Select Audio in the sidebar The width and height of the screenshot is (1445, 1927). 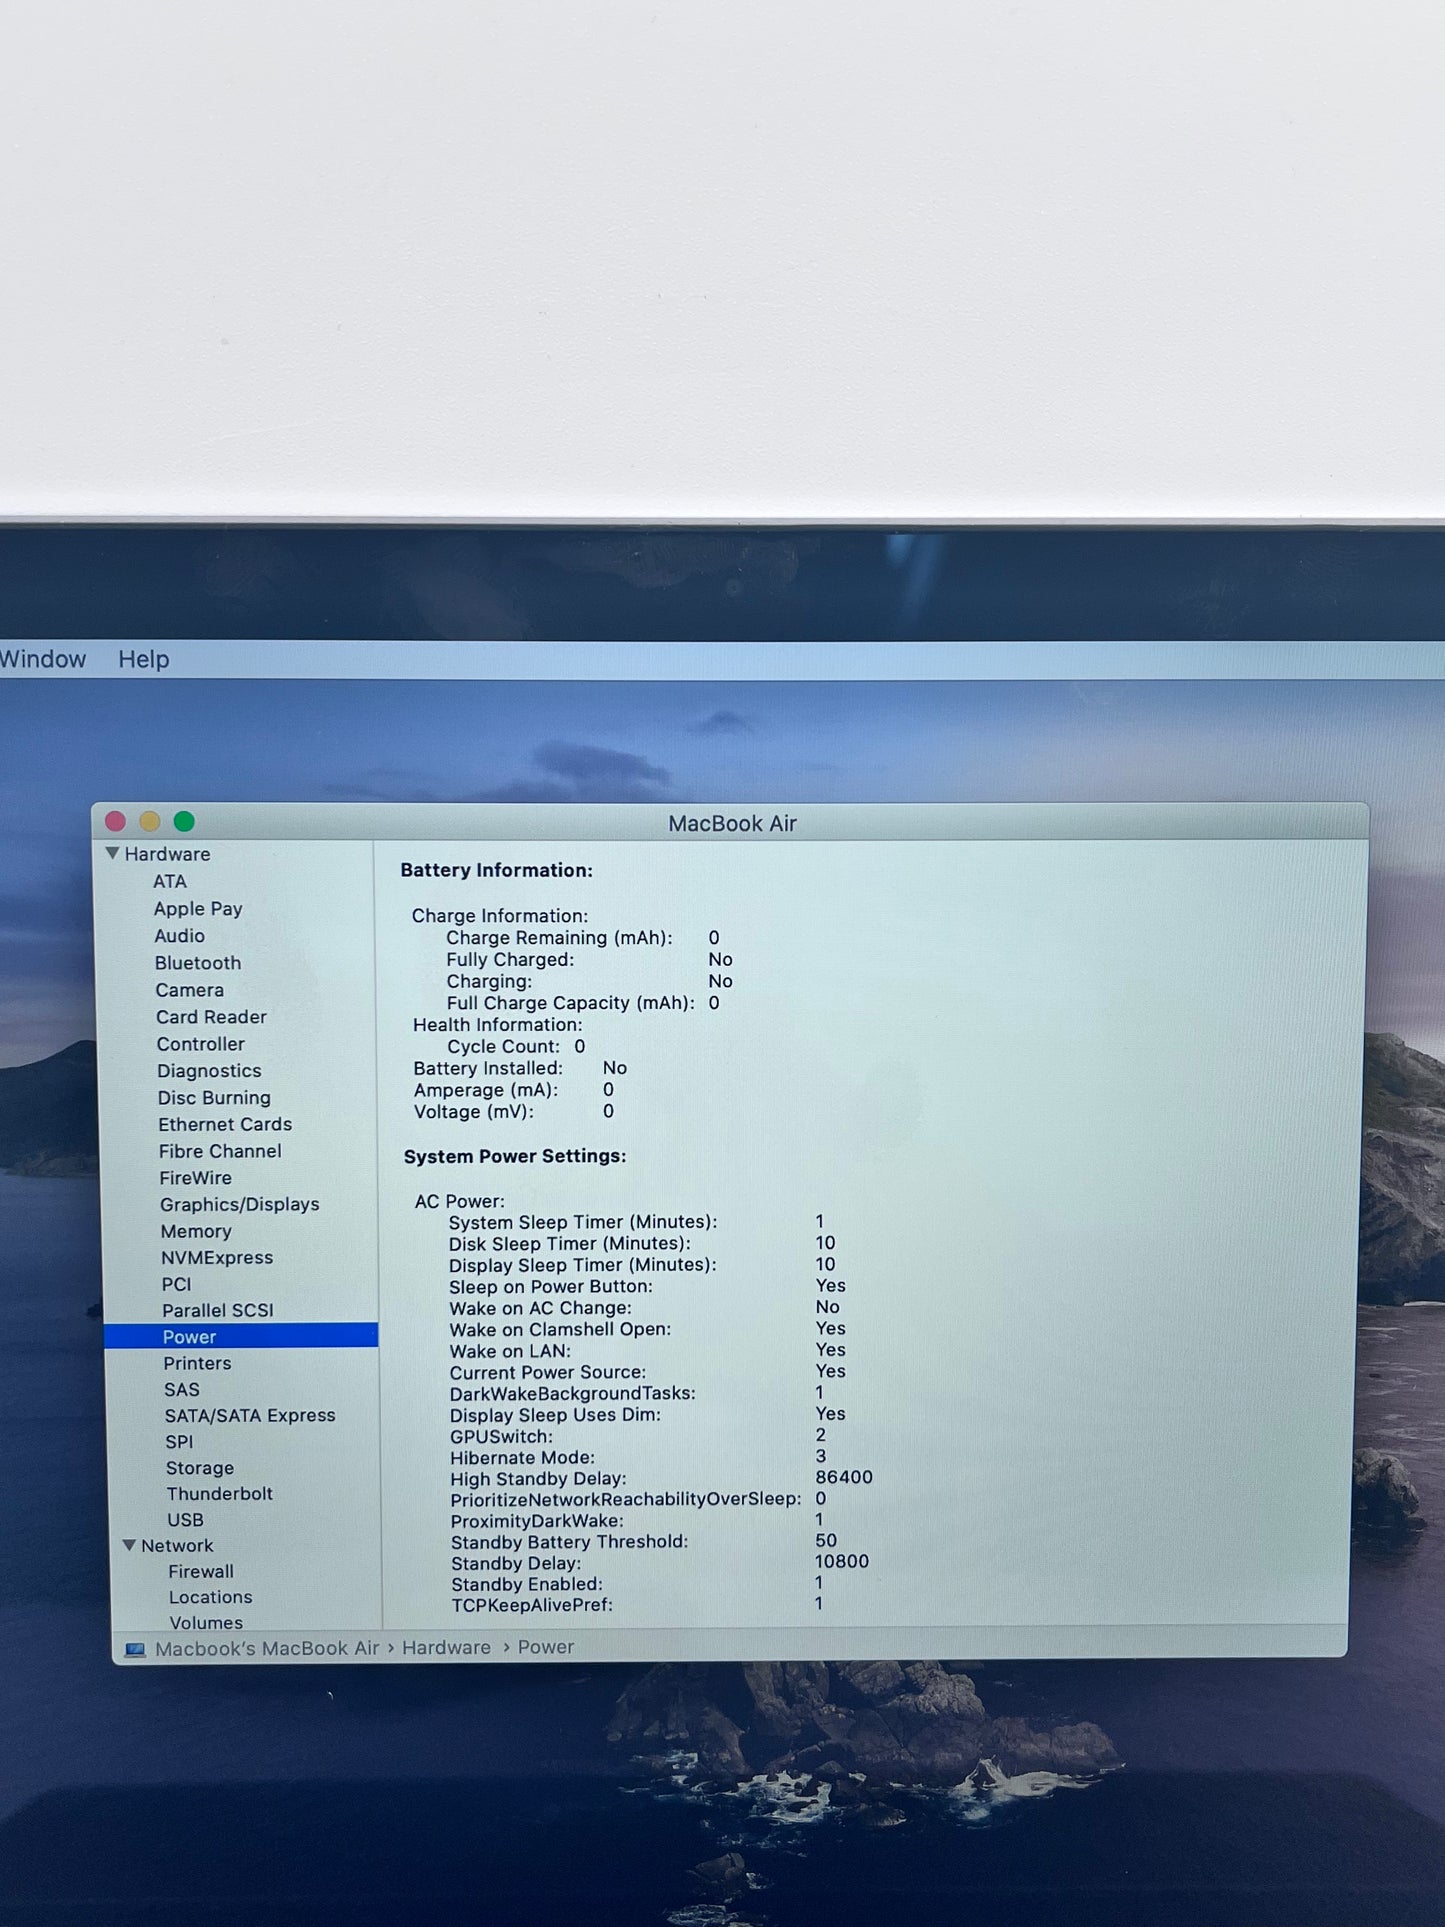pyautogui.click(x=180, y=935)
